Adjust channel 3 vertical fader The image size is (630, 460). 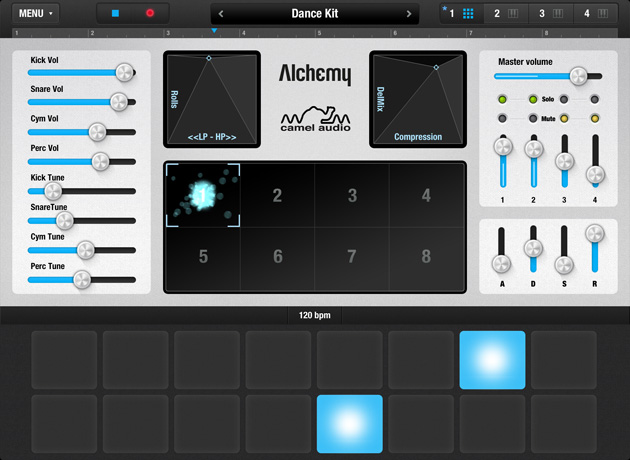565,162
